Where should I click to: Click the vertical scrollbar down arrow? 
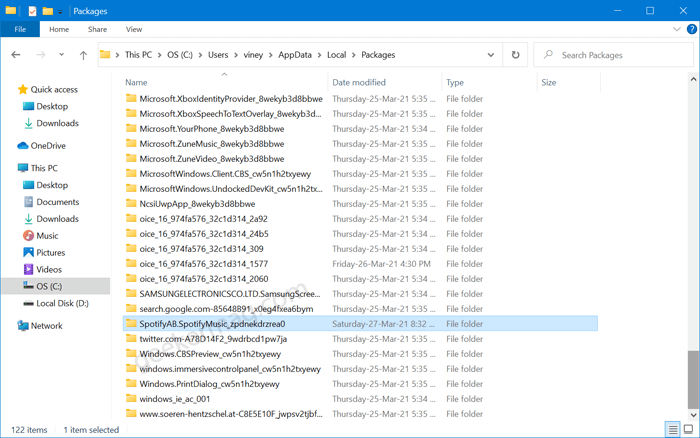coord(693,415)
